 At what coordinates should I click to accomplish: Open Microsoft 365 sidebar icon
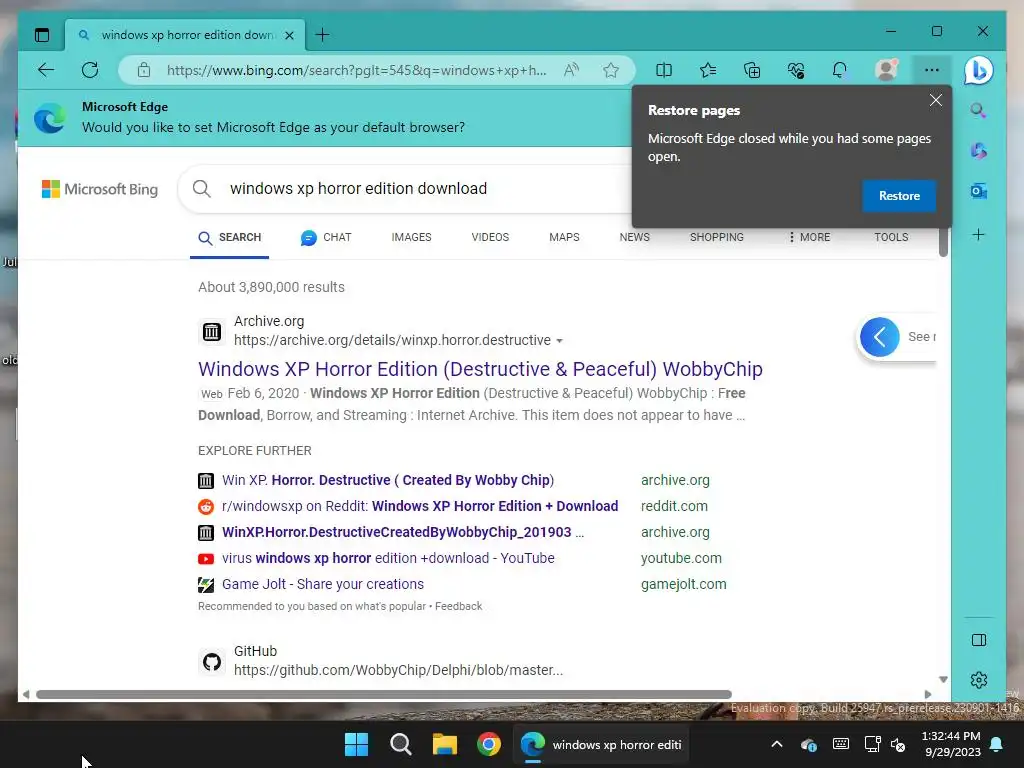978,151
